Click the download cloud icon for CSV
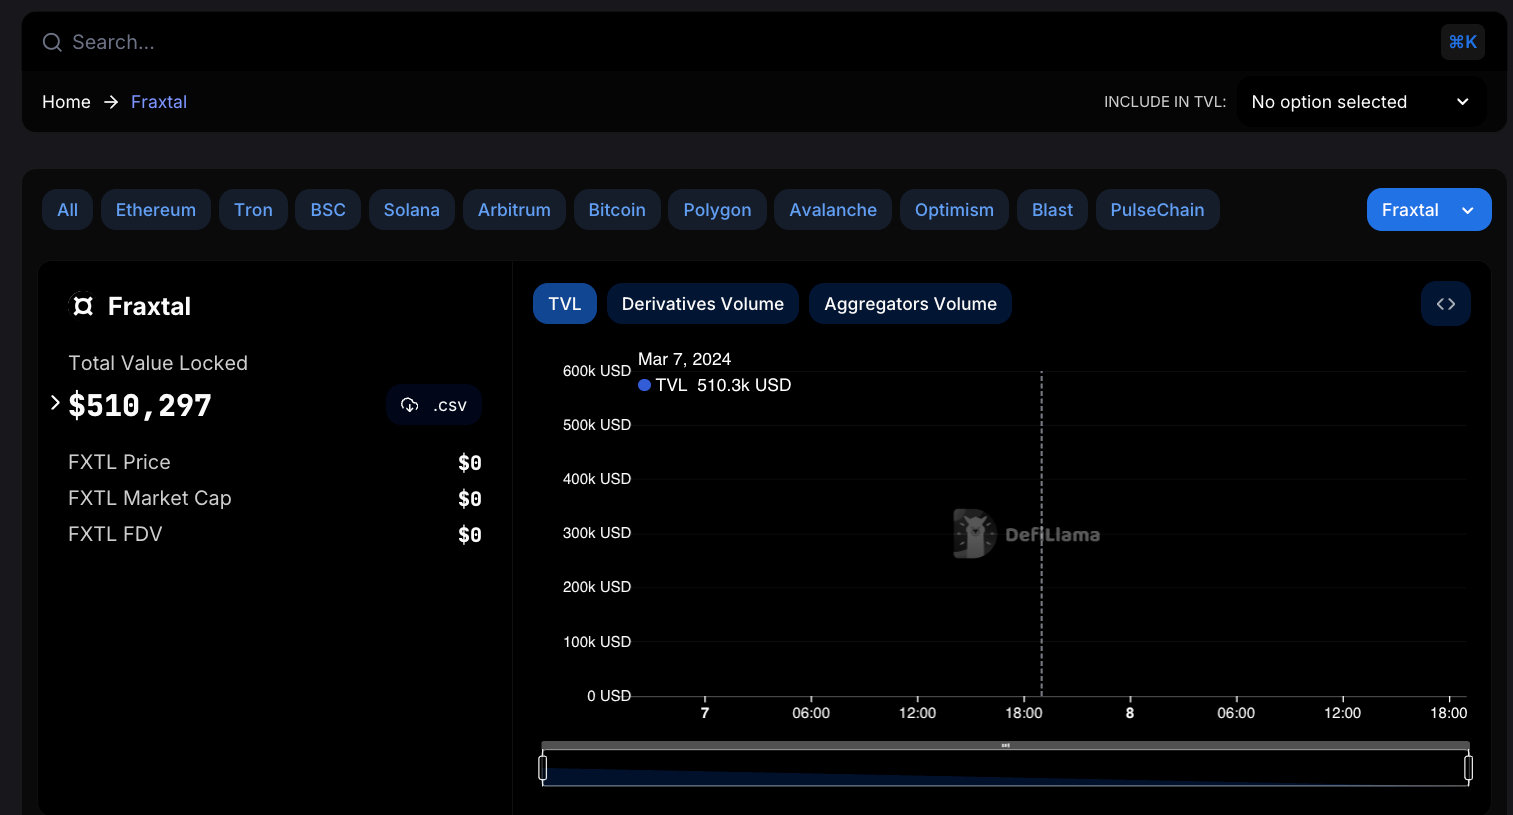Viewport: 1513px width, 815px height. click(x=410, y=405)
